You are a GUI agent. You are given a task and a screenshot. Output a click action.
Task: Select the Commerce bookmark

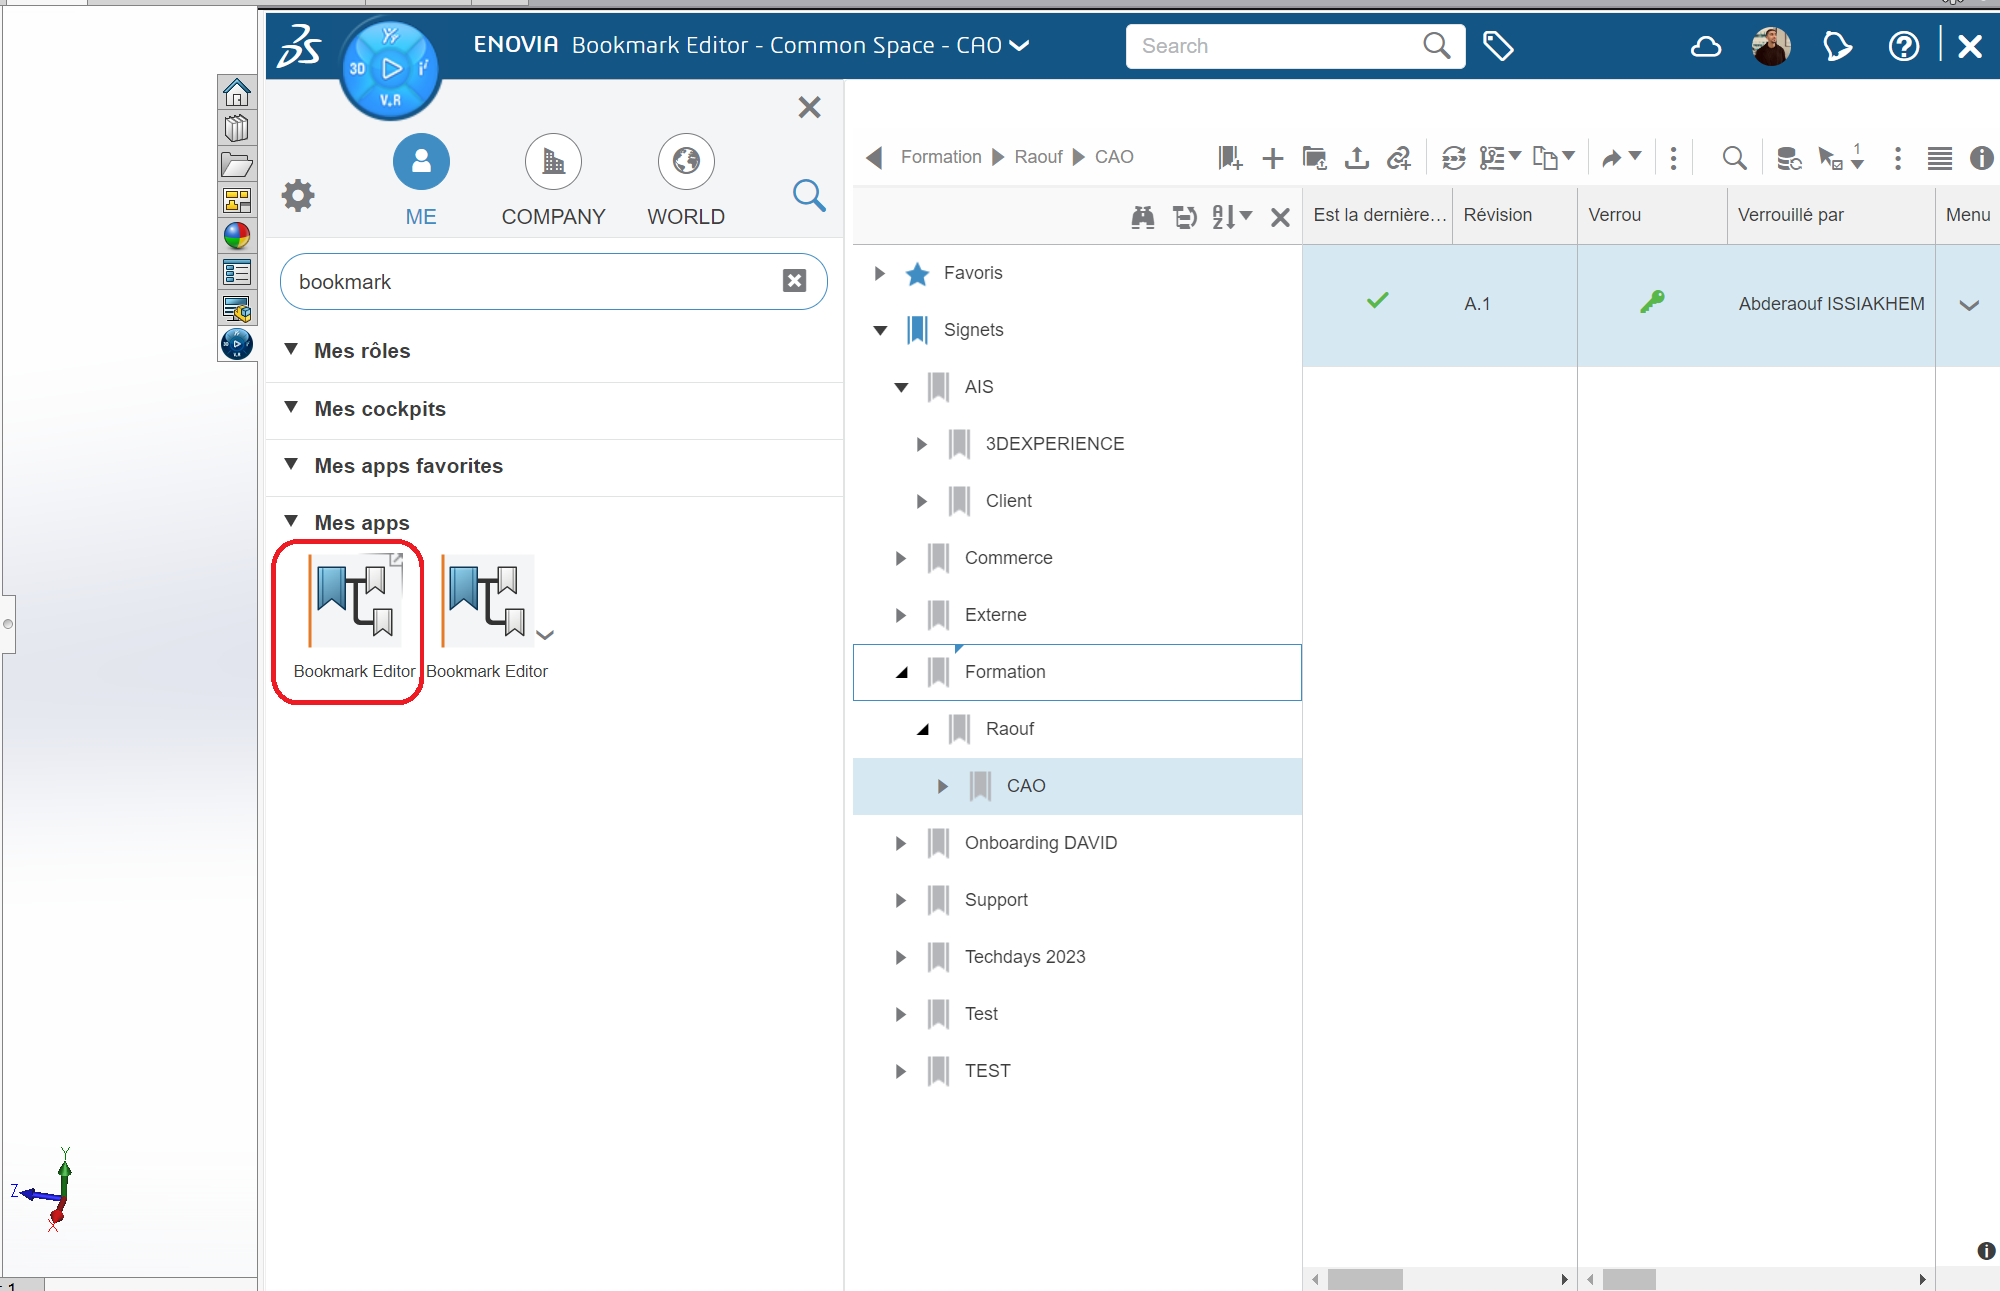[1008, 558]
